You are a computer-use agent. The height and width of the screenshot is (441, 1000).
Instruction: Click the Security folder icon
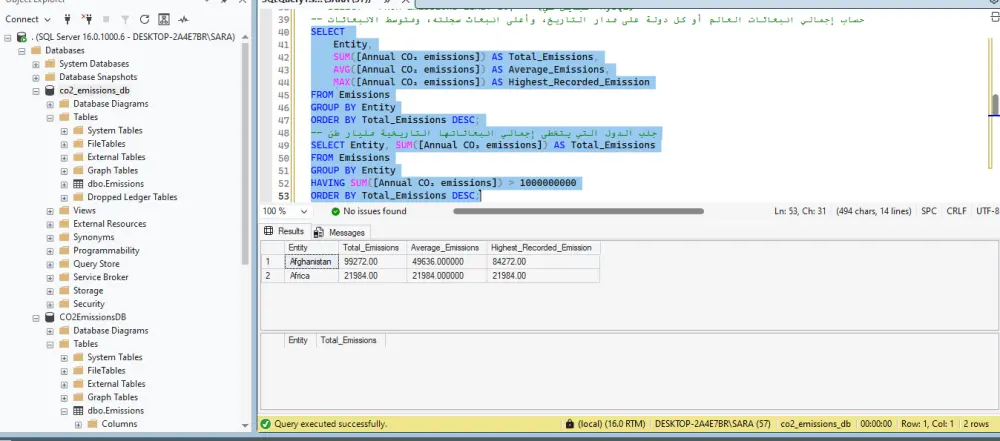point(64,304)
